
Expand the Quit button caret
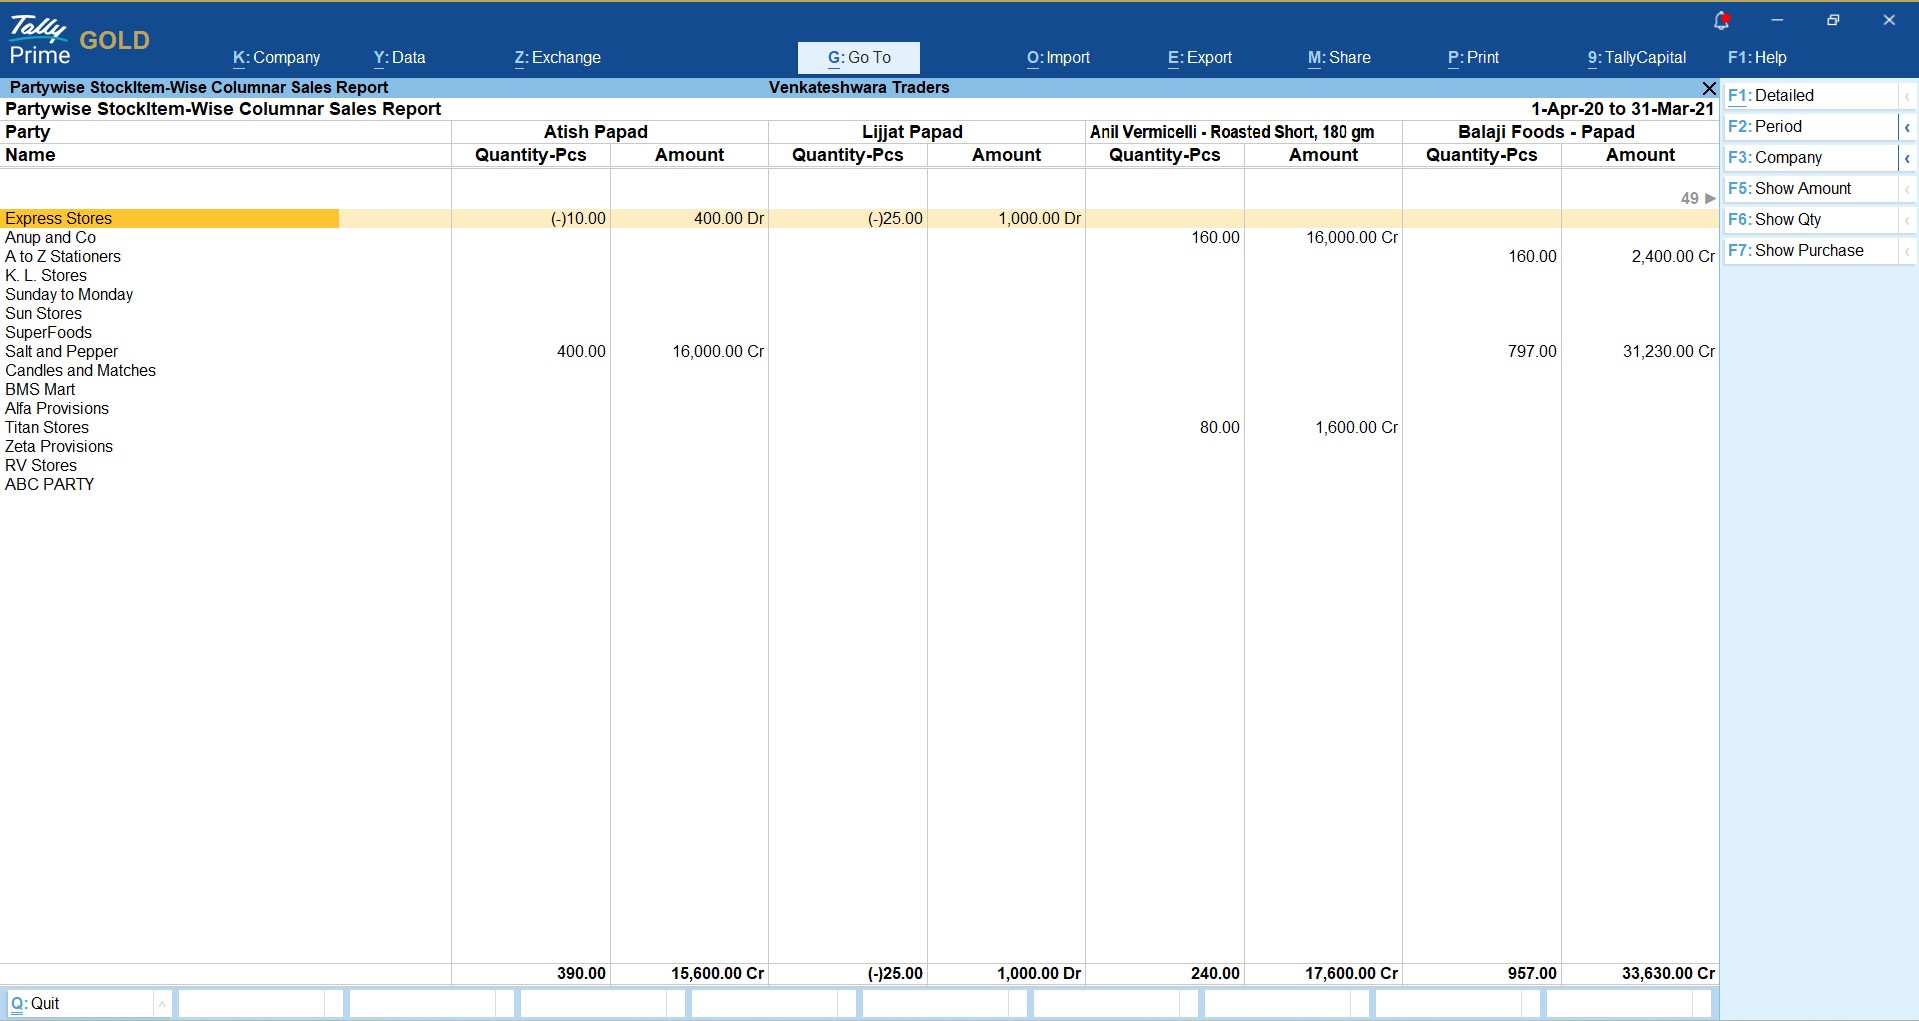[162, 1004]
